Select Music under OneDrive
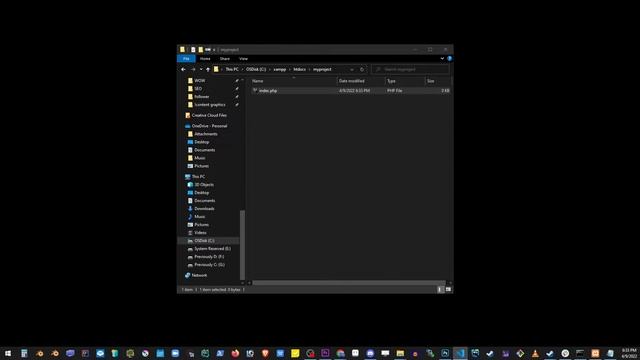The height and width of the screenshot is (360, 640). [x=200, y=158]
